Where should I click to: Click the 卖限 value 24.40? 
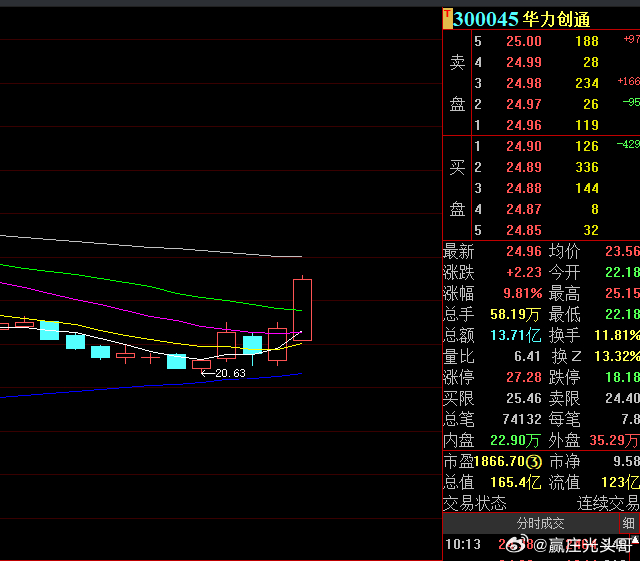click(622, 398)
